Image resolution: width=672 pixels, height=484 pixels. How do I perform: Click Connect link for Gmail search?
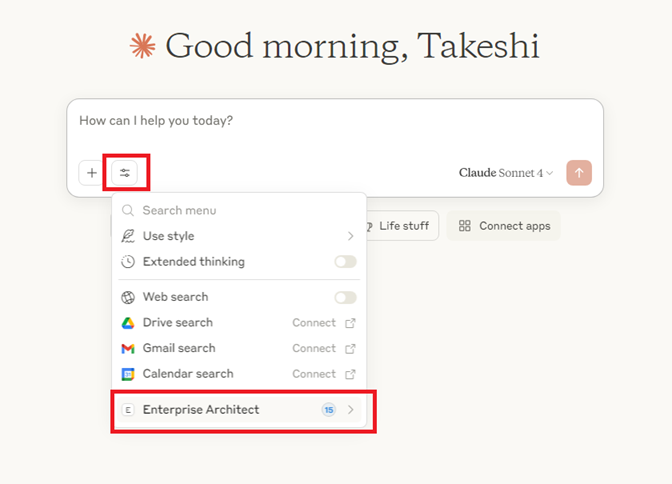314,349
